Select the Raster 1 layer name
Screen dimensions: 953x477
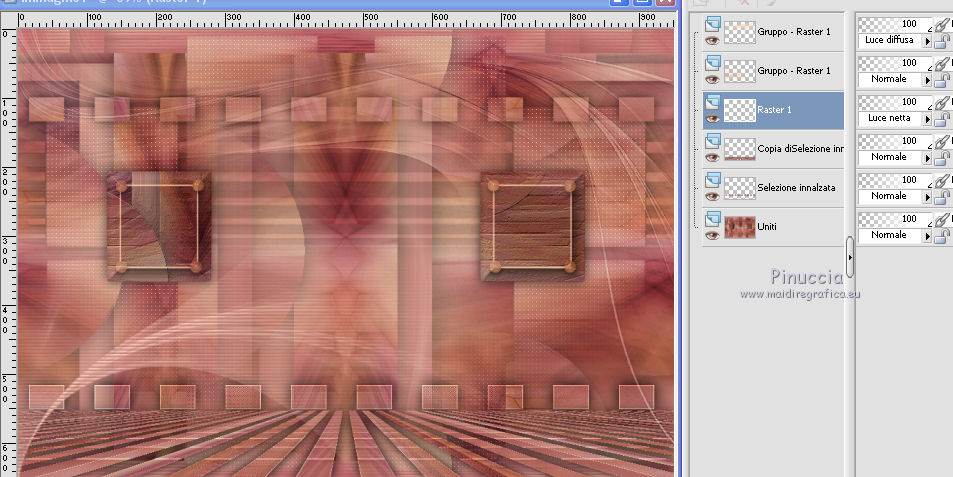(774, 110)
